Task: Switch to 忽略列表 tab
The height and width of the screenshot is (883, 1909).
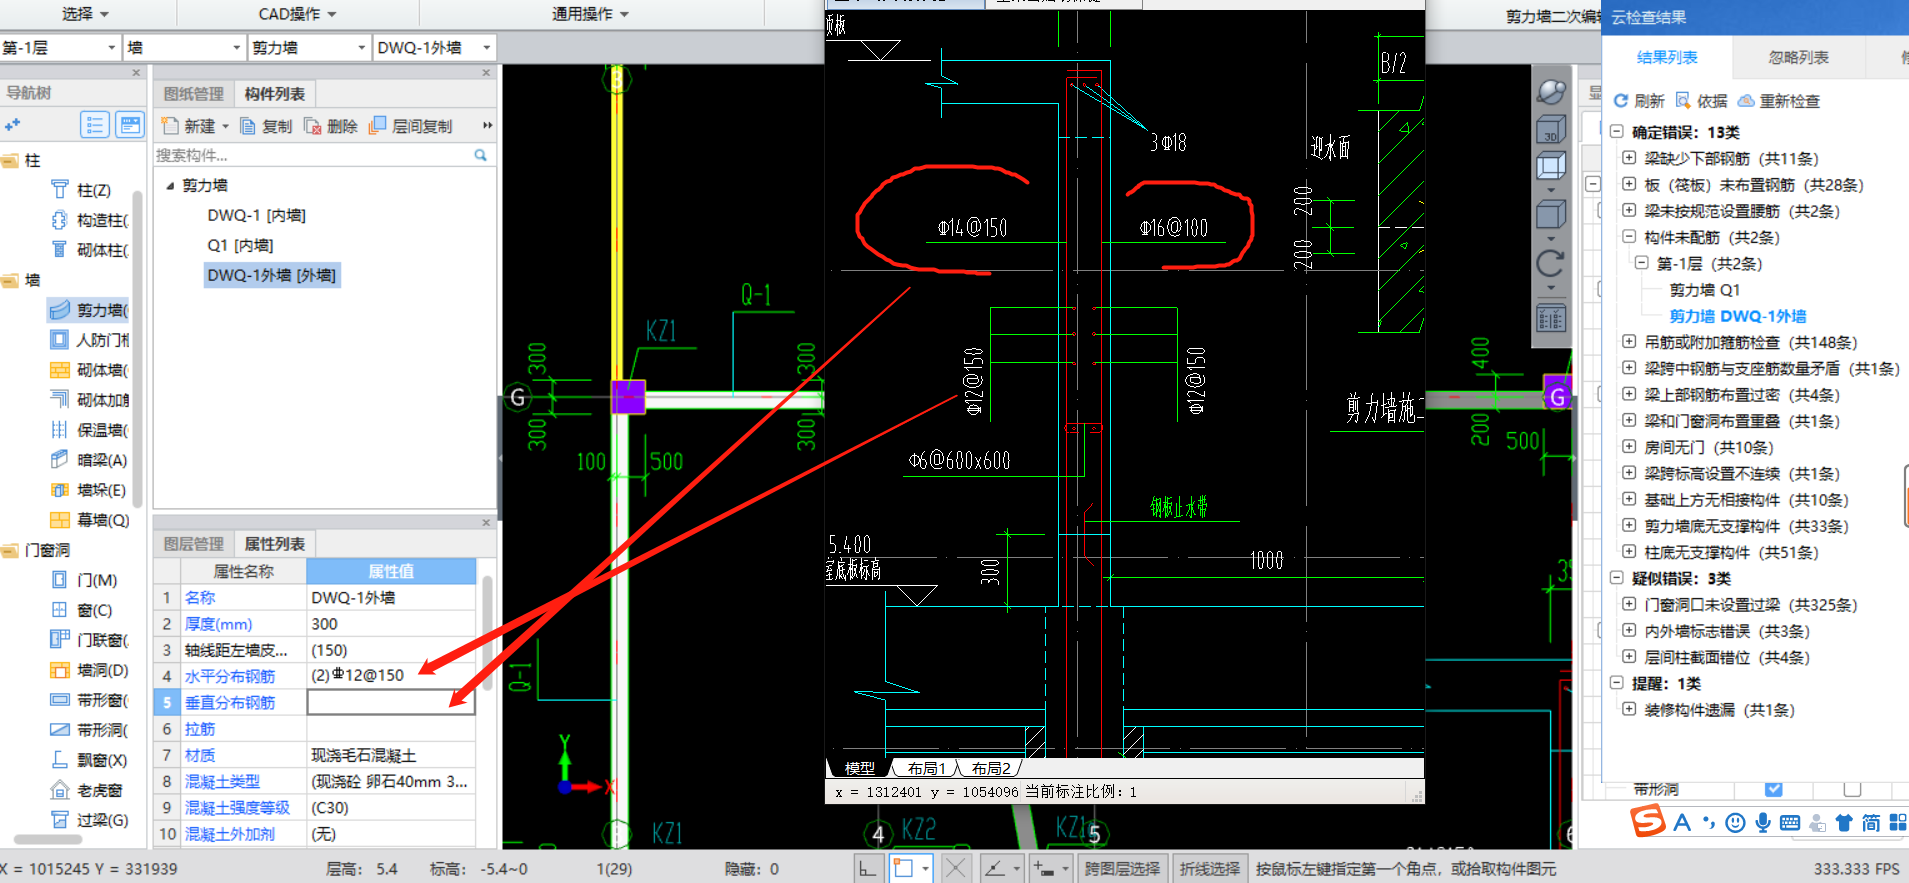Action: [1798, 57]
